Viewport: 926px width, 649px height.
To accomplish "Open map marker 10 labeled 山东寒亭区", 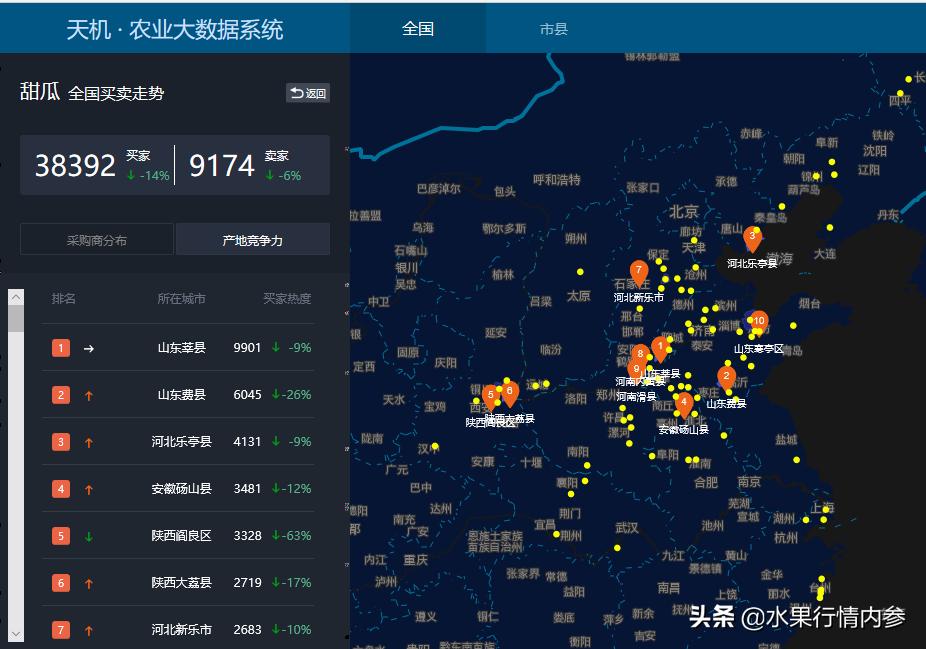I will 758,323.
